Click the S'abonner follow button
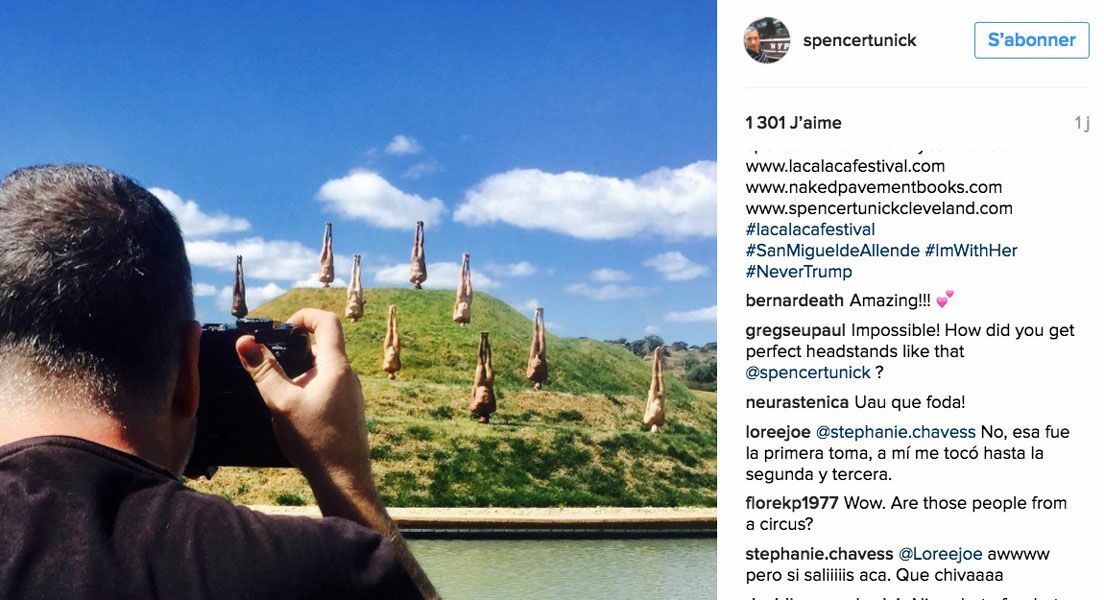 (x=1031, y=40)
